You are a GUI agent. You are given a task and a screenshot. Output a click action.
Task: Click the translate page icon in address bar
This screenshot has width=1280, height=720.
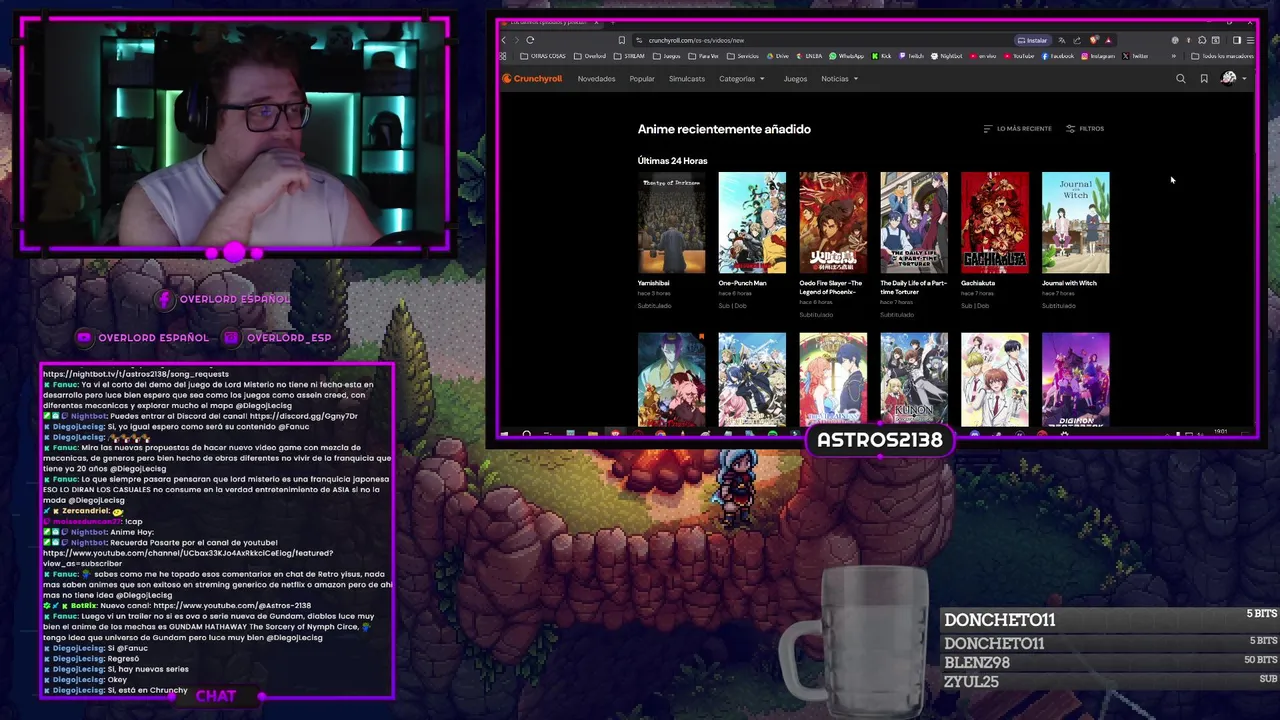tap(1062, 40)
